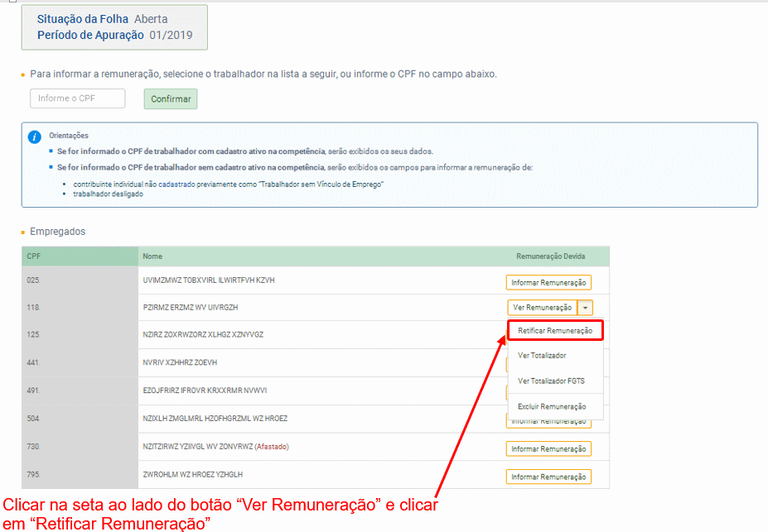
Task: Click Informar Remuneração for CPF 025
Action: tap(549, 283)
